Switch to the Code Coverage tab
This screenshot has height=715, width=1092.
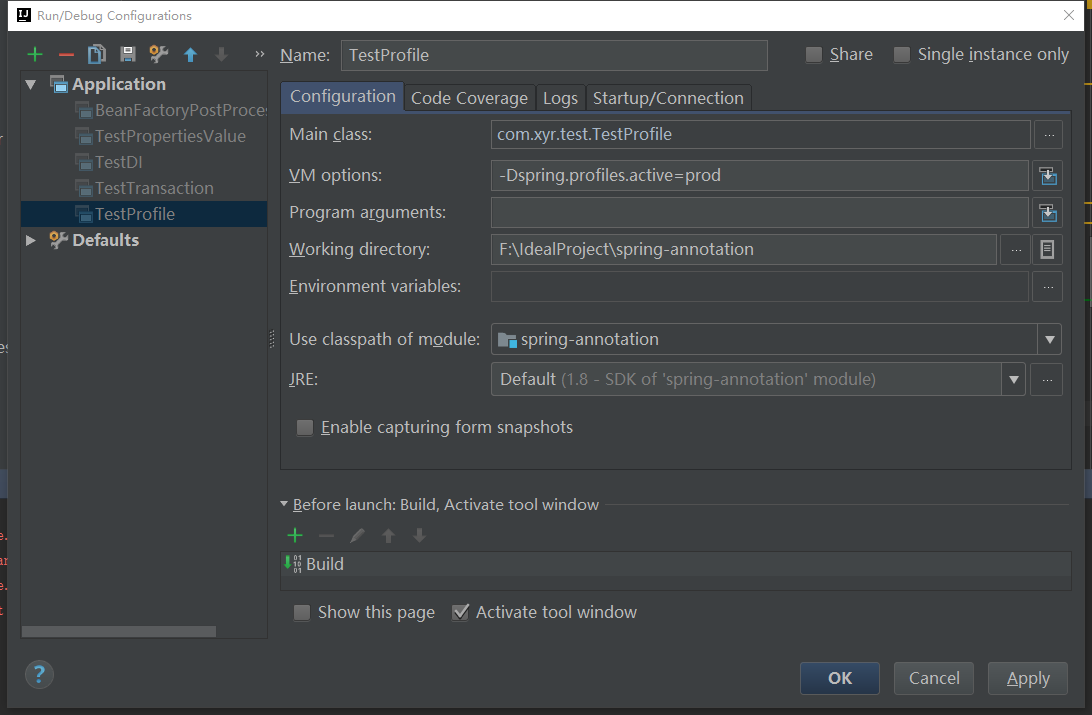click(469, 98)
